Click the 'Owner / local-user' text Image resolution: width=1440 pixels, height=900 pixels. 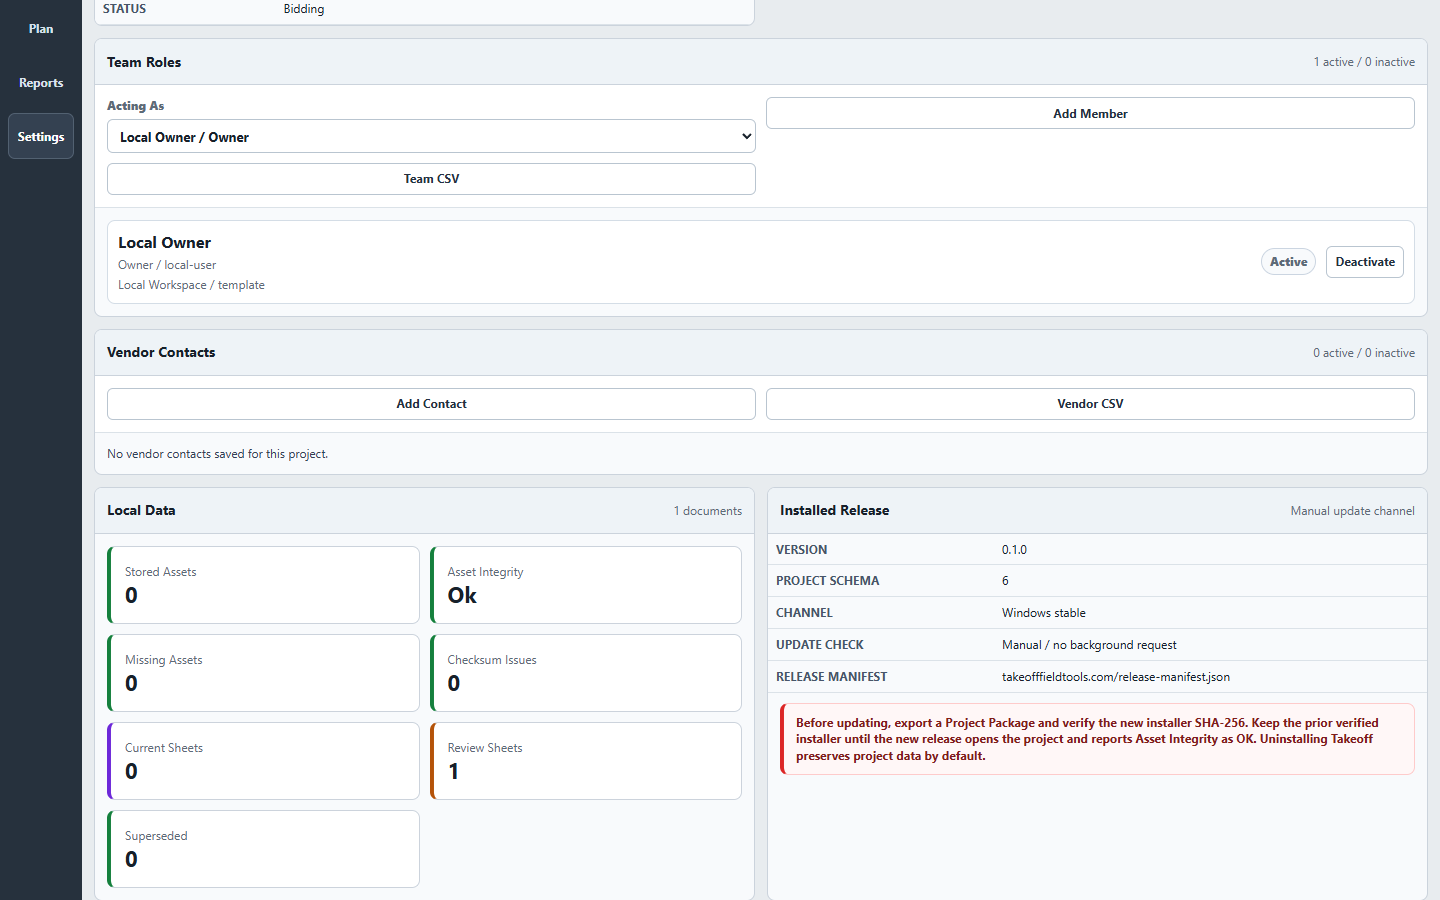167,265
